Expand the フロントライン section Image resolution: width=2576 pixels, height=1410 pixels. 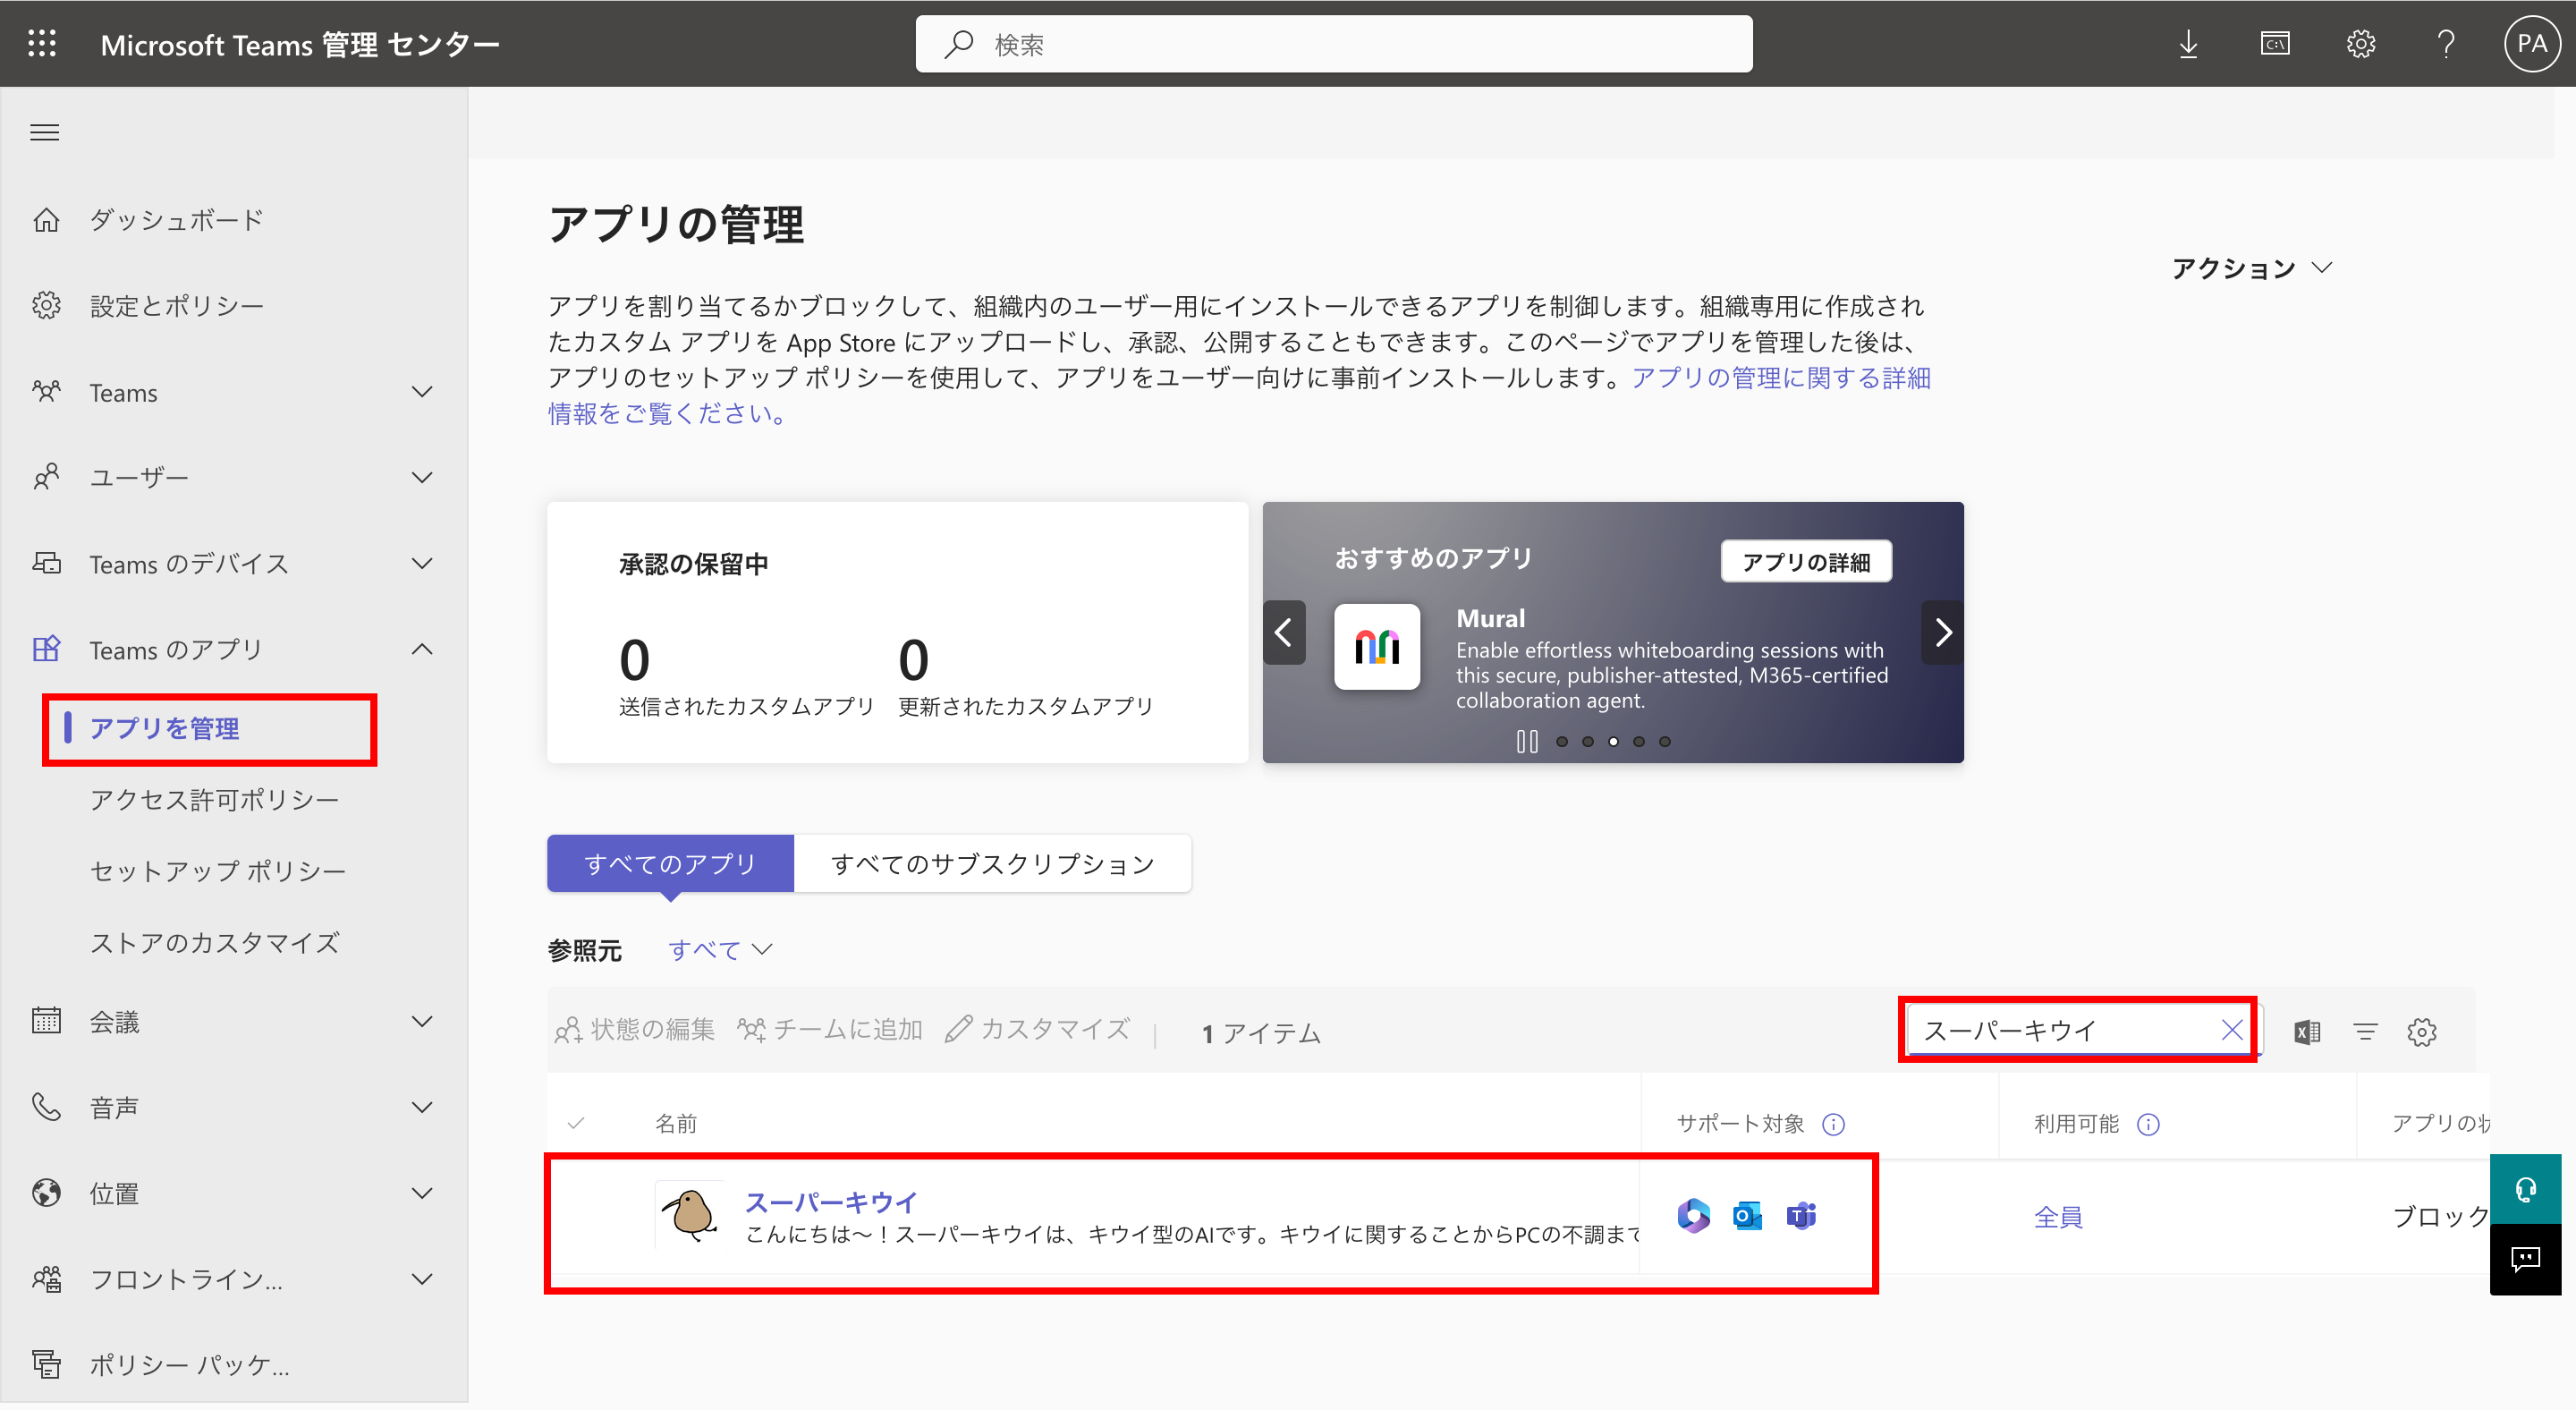[x=423, y=1279]
